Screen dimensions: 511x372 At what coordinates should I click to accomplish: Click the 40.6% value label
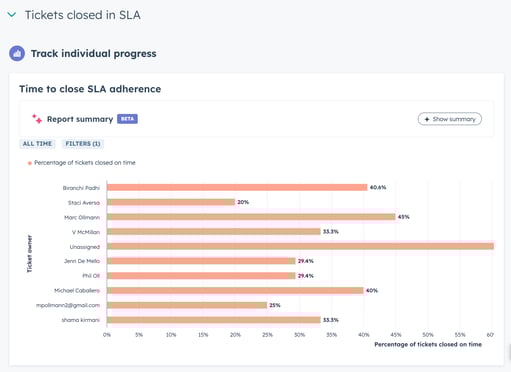click(x=378, y=187)
